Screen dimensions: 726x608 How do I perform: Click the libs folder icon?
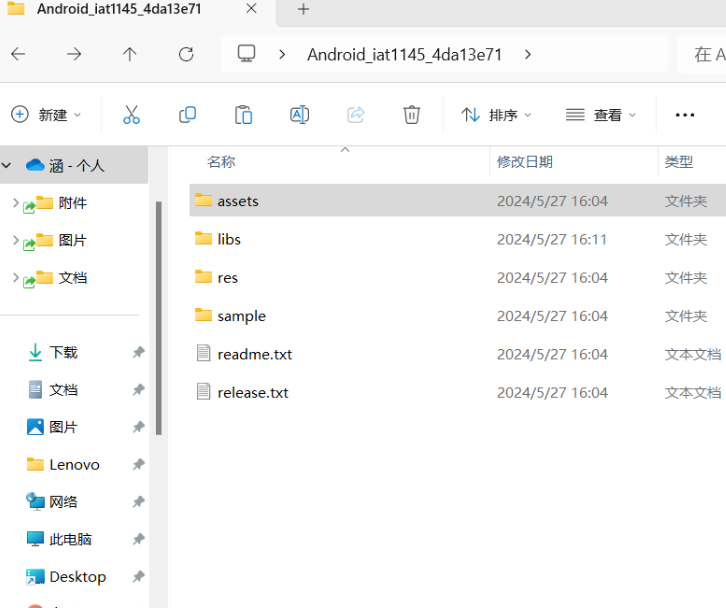[203, 238]
